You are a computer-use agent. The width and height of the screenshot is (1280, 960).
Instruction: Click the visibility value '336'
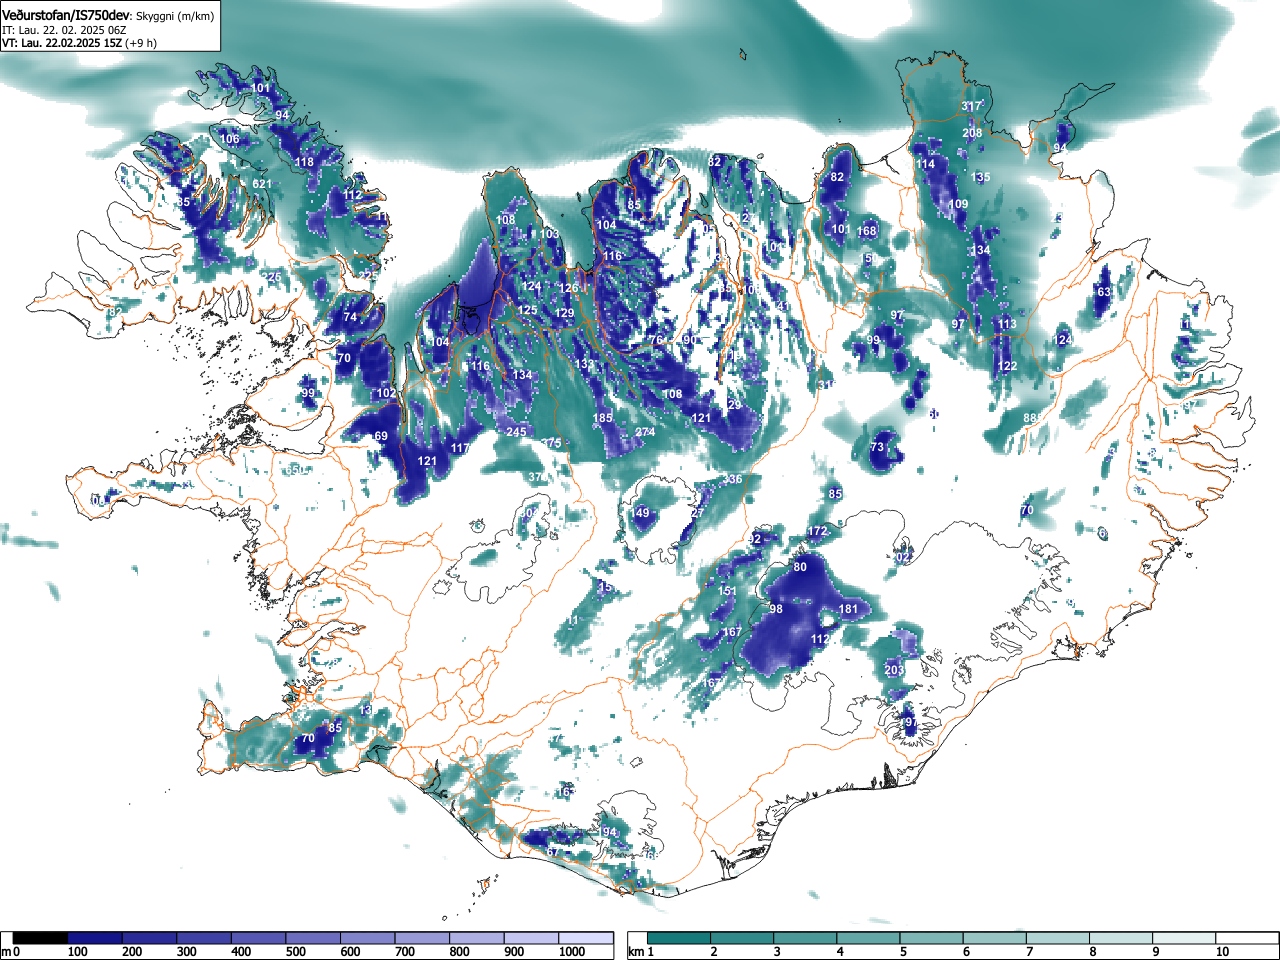tap(733, 480)
